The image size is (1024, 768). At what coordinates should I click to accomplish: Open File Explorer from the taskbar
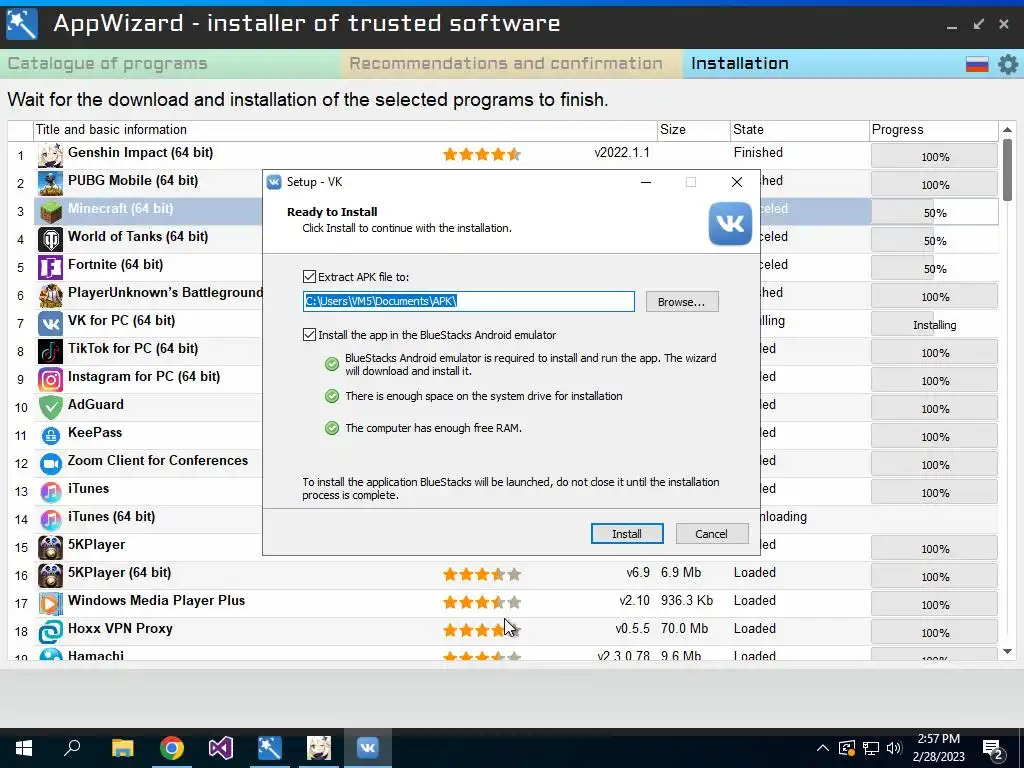122,748
